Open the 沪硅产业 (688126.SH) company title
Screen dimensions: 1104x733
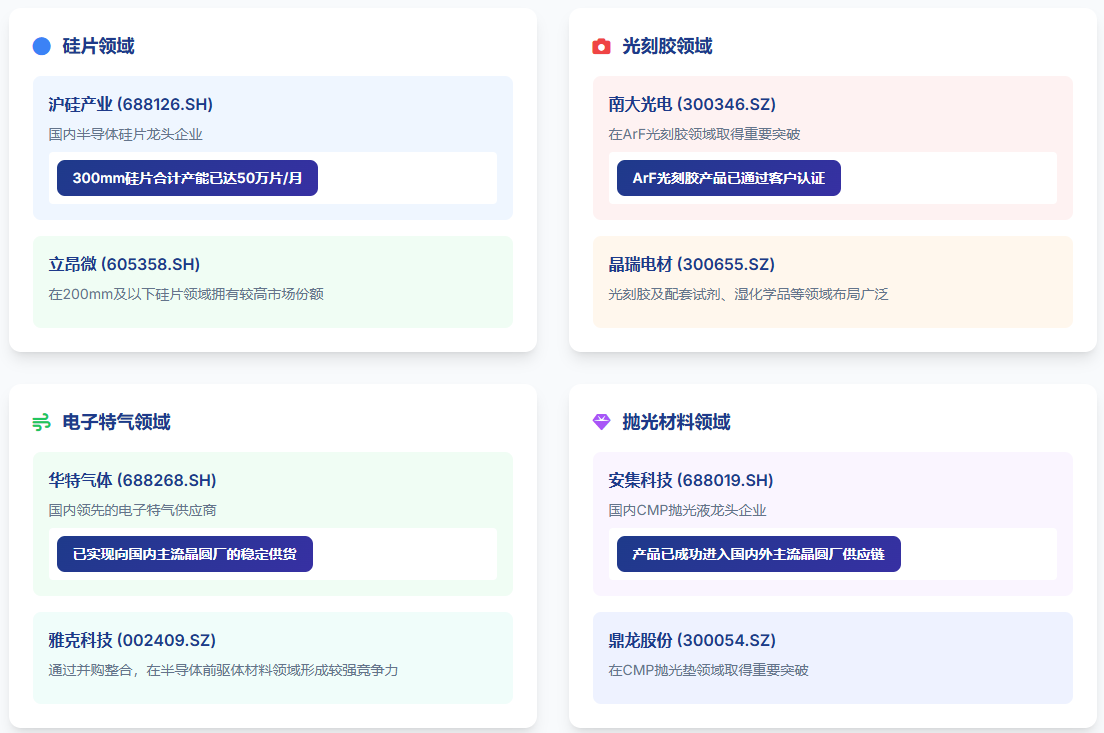pyautogui.click(x=130, y=104)
